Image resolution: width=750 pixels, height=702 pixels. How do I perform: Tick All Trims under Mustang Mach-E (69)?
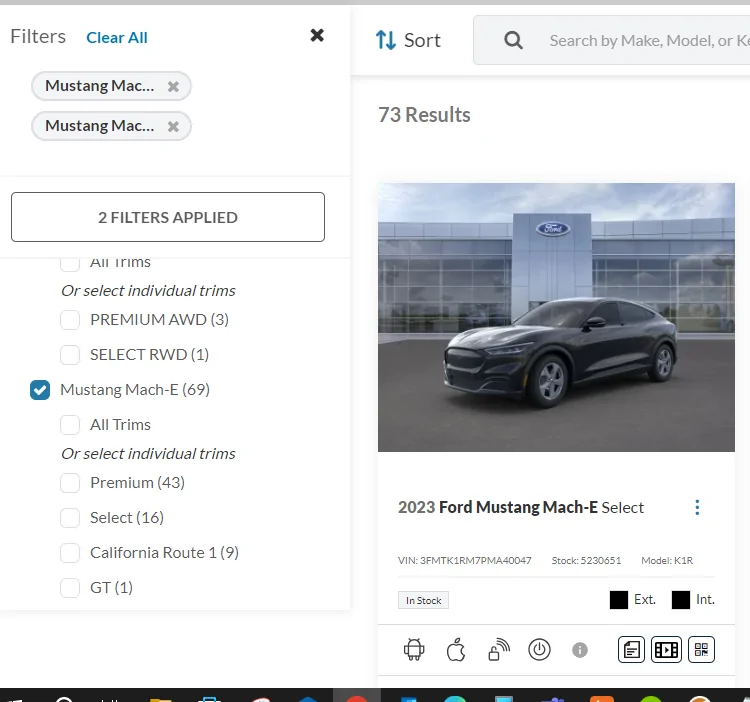[x=70, y=425]
